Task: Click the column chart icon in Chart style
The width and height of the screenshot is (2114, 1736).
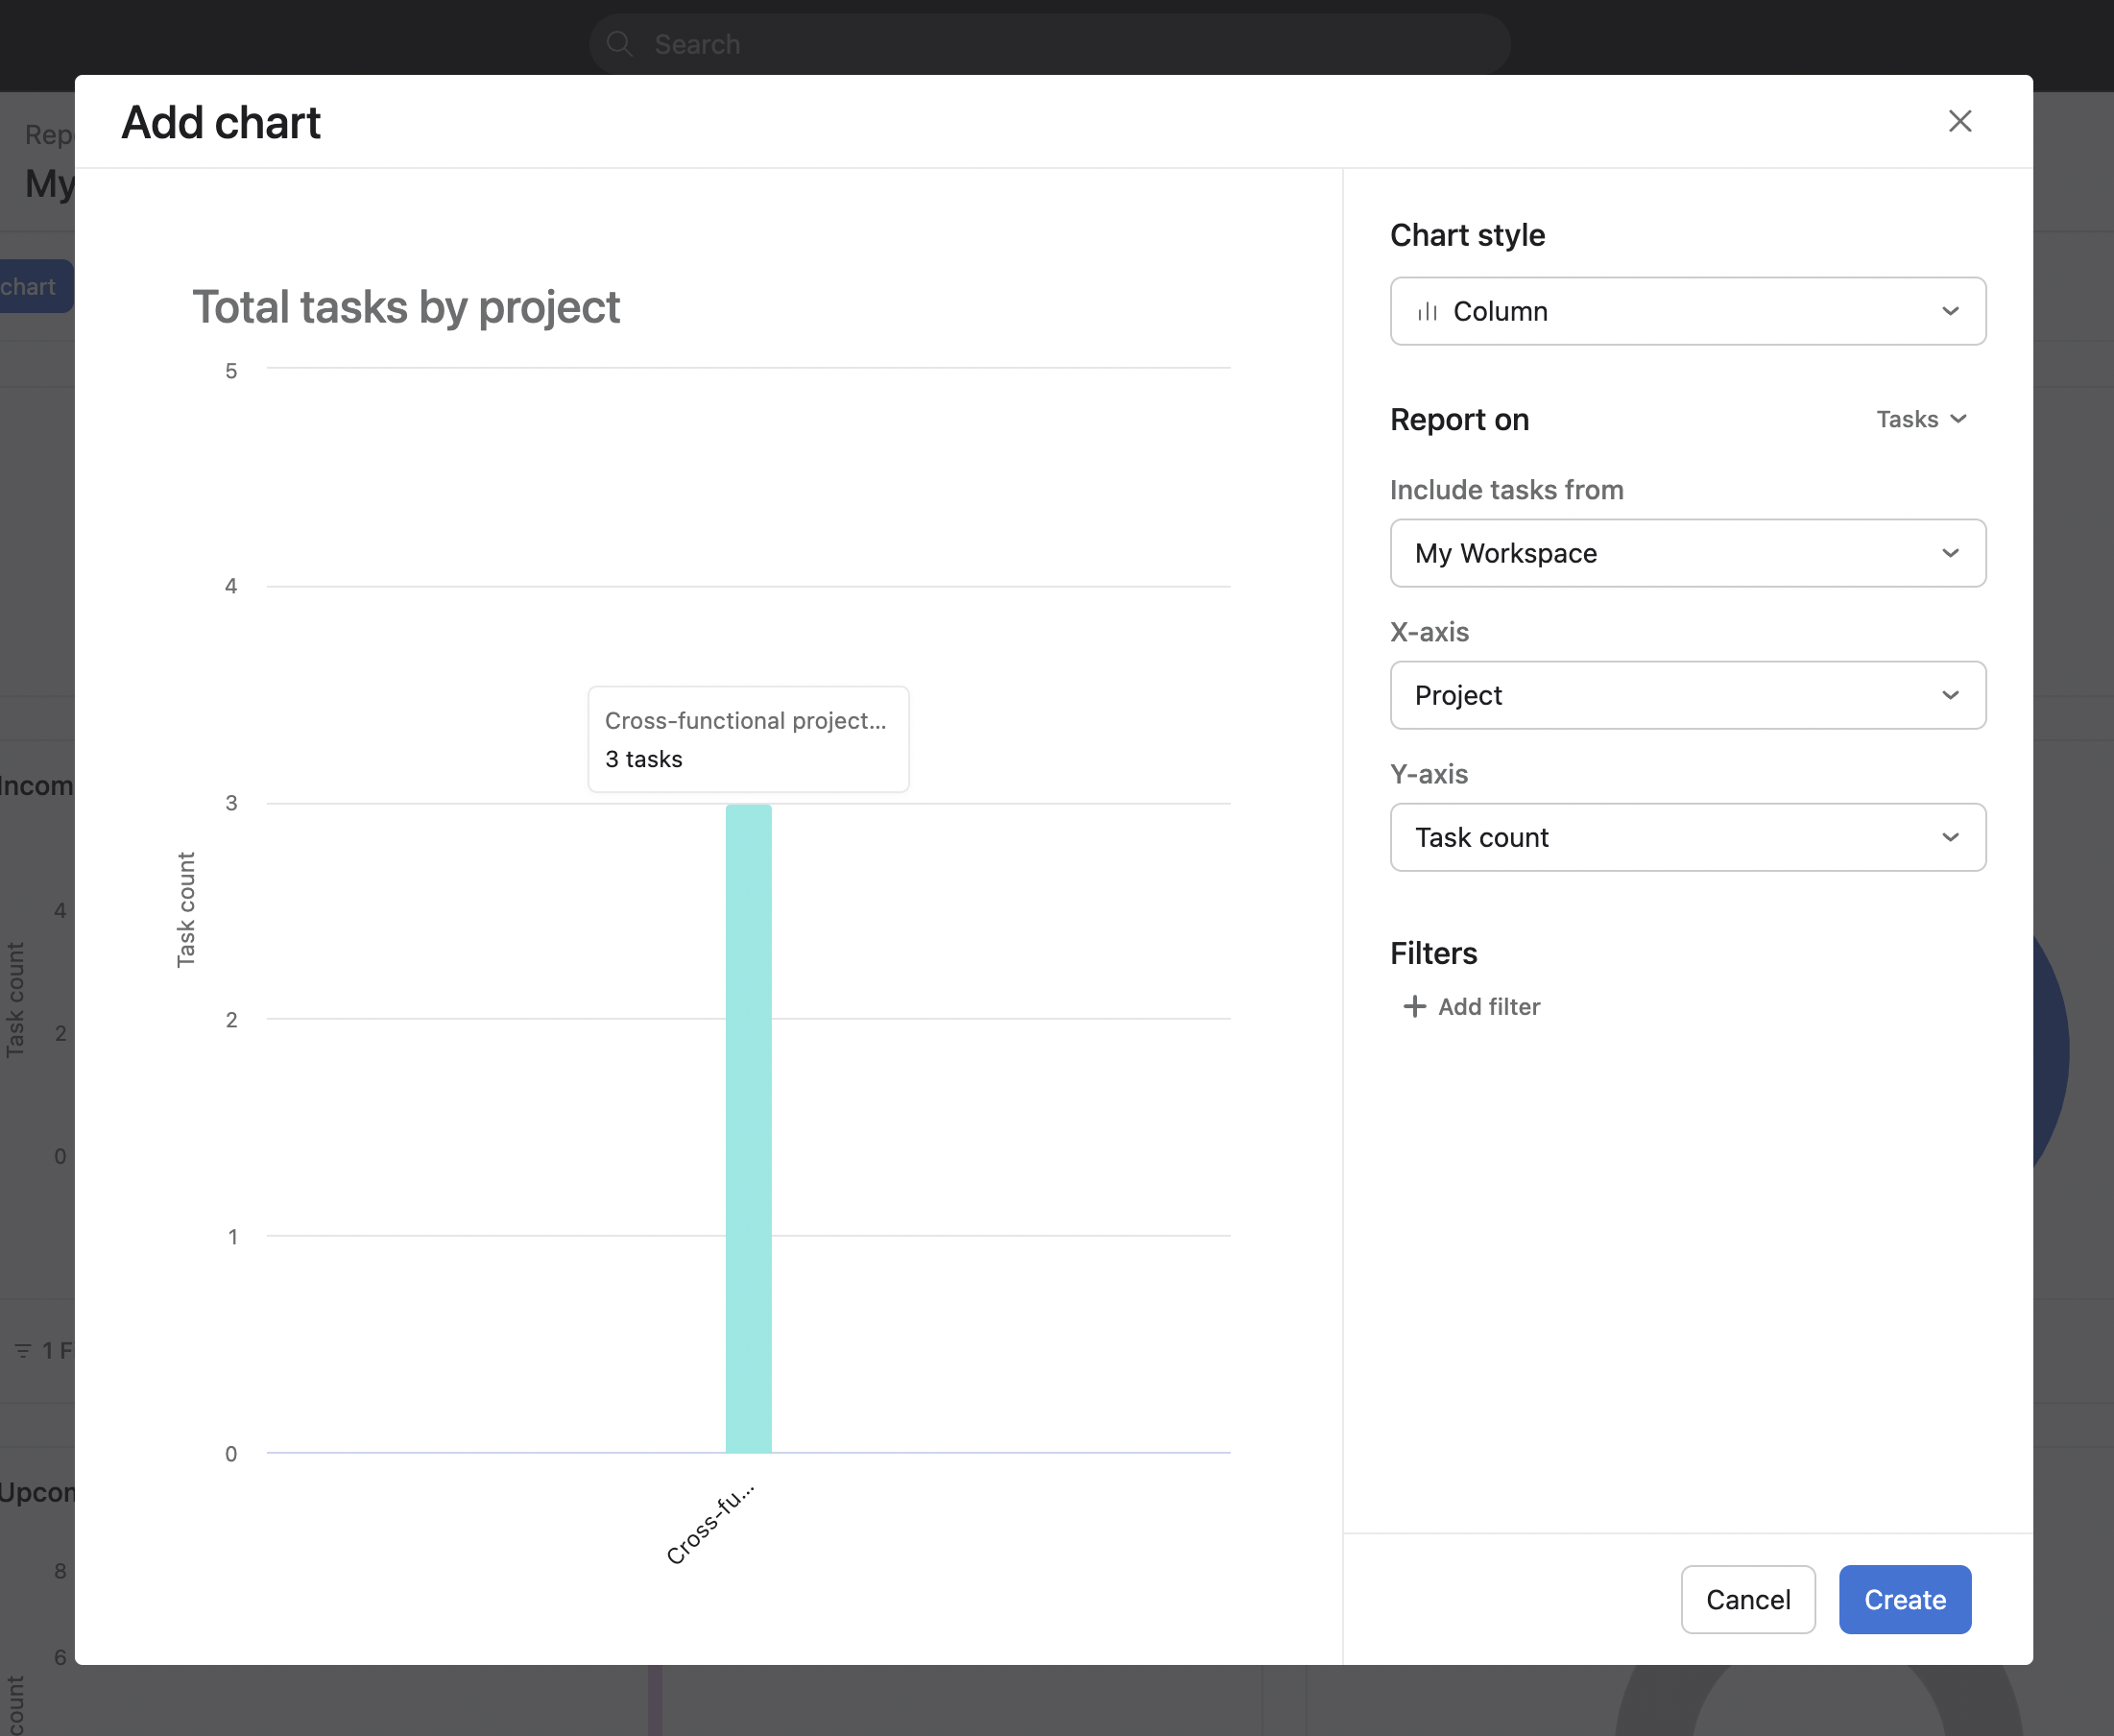Action: pos(1427,312)
